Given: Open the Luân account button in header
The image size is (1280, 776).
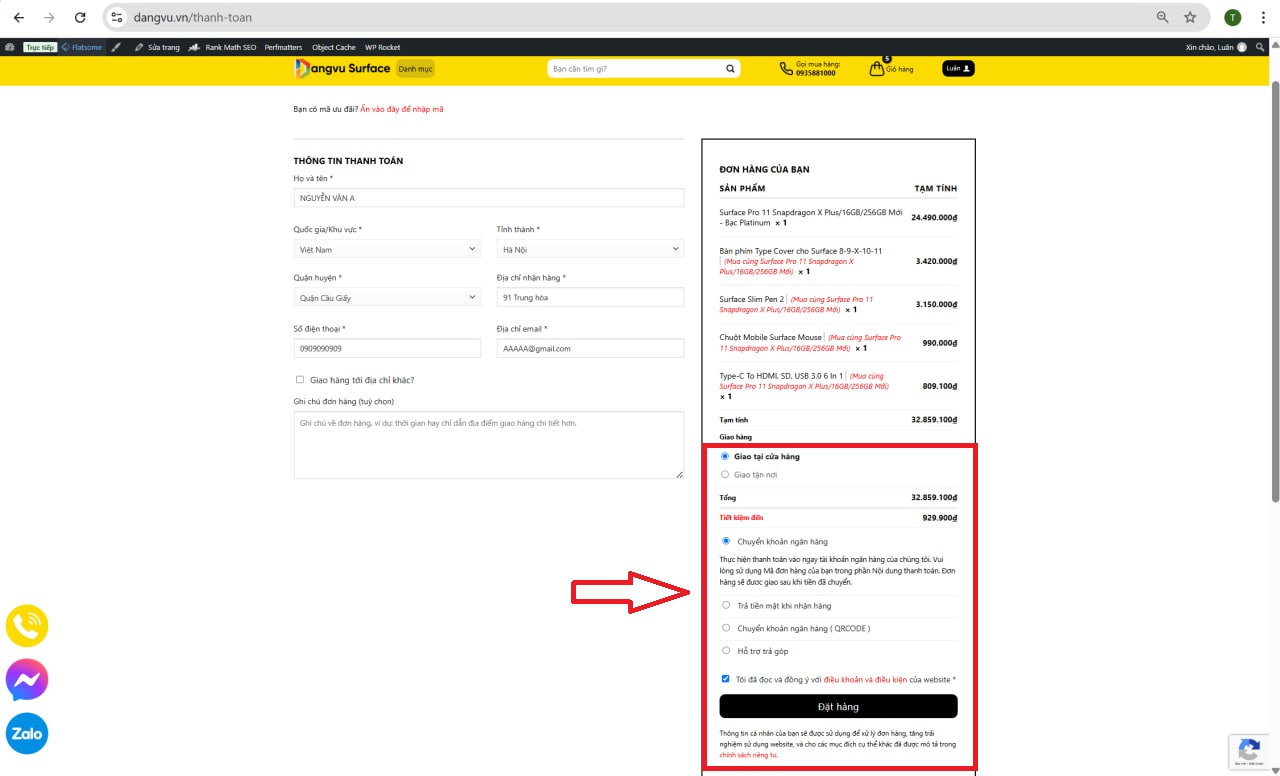Looking at the screenshot, I should [x=958, y=69].
